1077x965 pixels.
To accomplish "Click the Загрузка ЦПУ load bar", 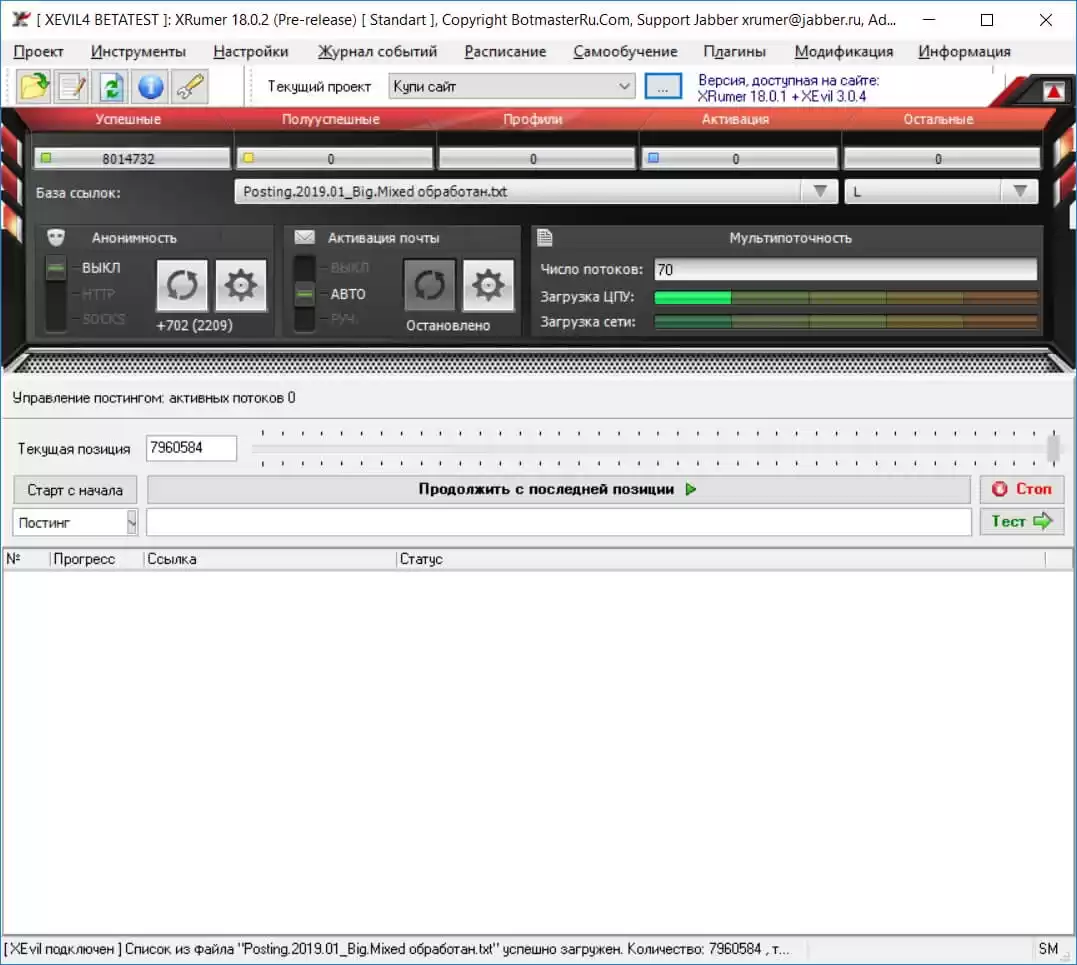I will pos(845,297).
